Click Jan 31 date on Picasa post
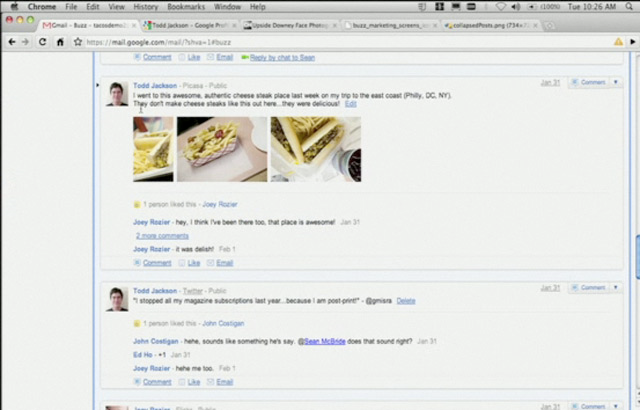The image size is (640, 410). [x=550, y=82]
